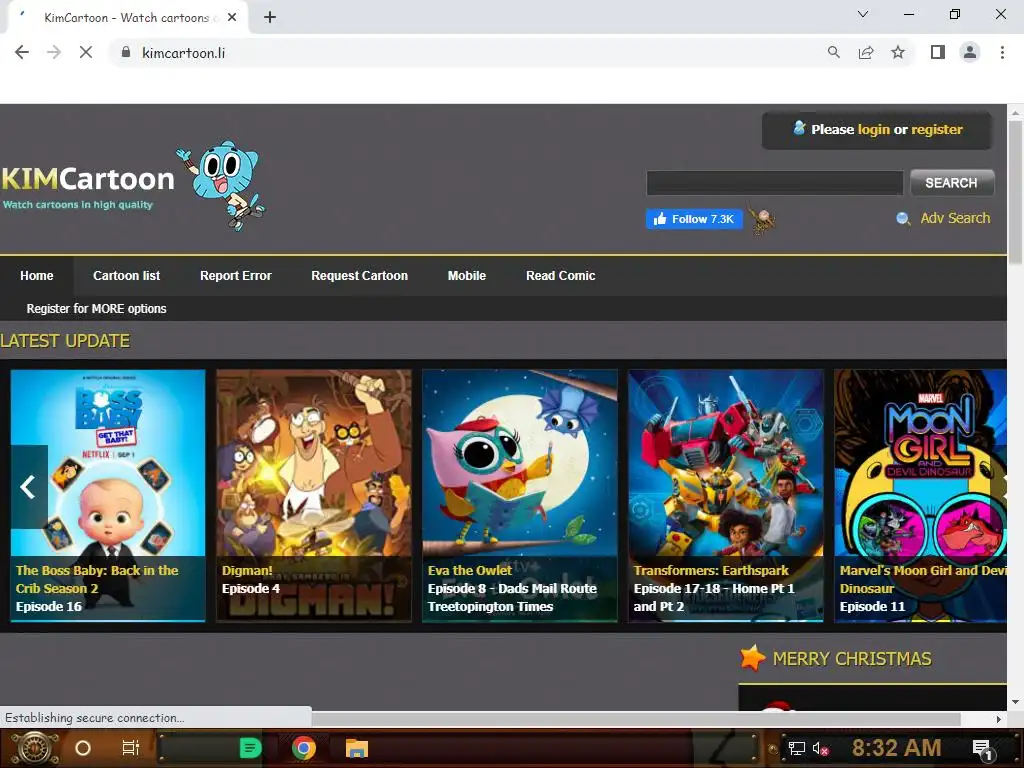The image size is (1024, 768).
Task: Click the scroll down arrow of vertical scrollbar
Action: pos(1015,702)
